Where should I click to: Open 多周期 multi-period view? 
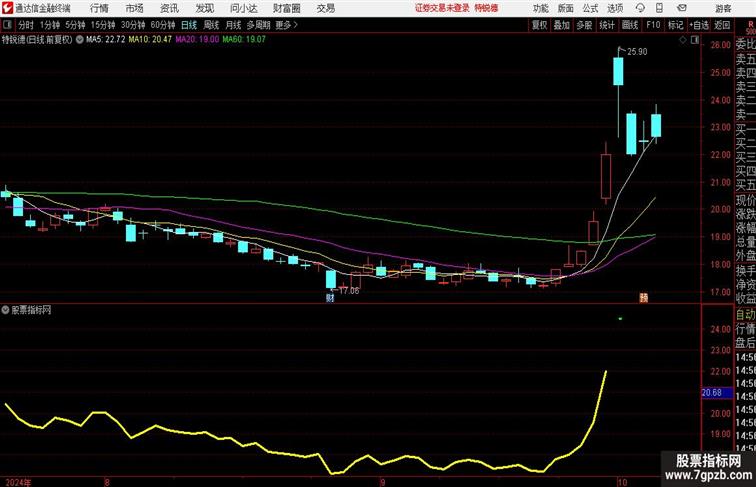(x=259, y=25)
